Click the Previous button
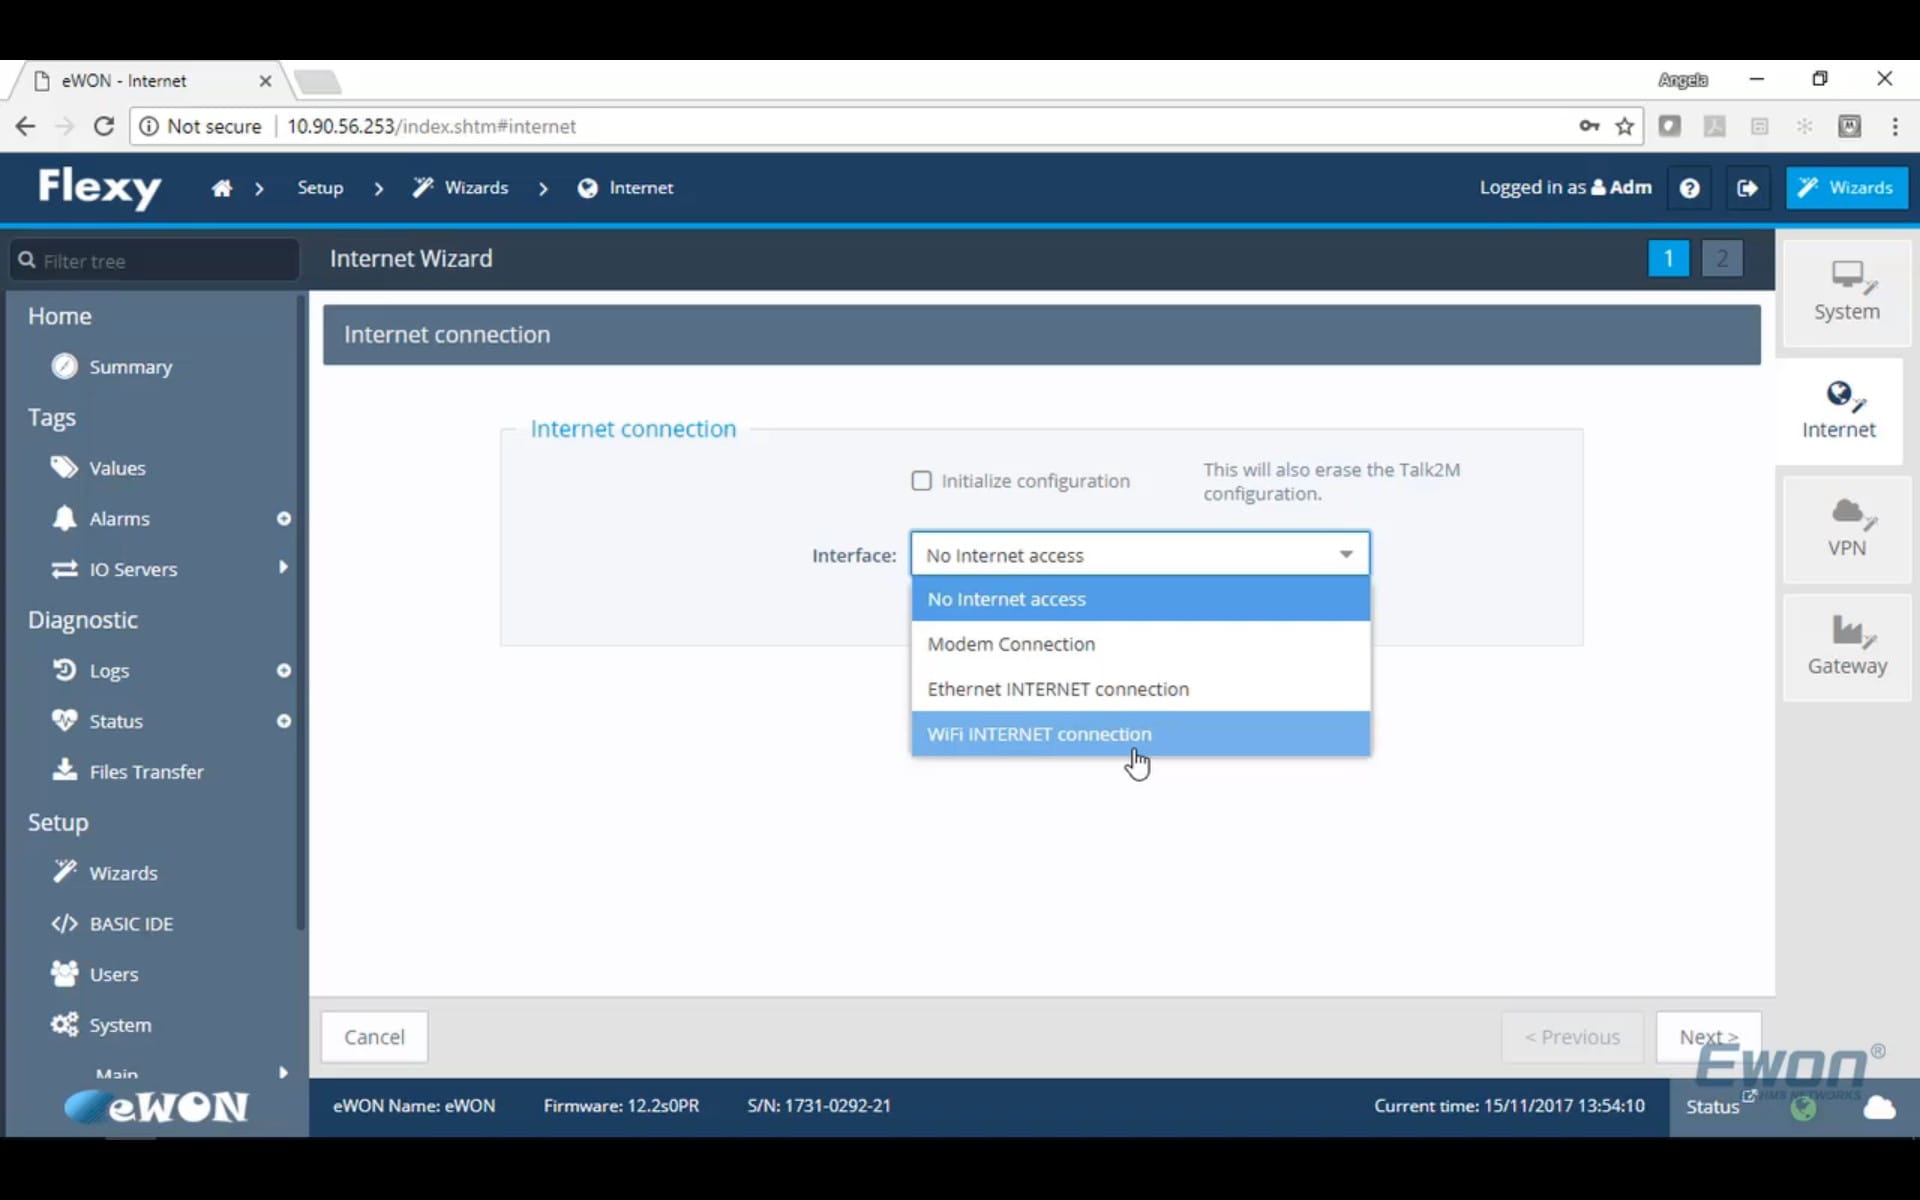Viewport: 1920px width, 1200px height. tap(1572, 1037)
